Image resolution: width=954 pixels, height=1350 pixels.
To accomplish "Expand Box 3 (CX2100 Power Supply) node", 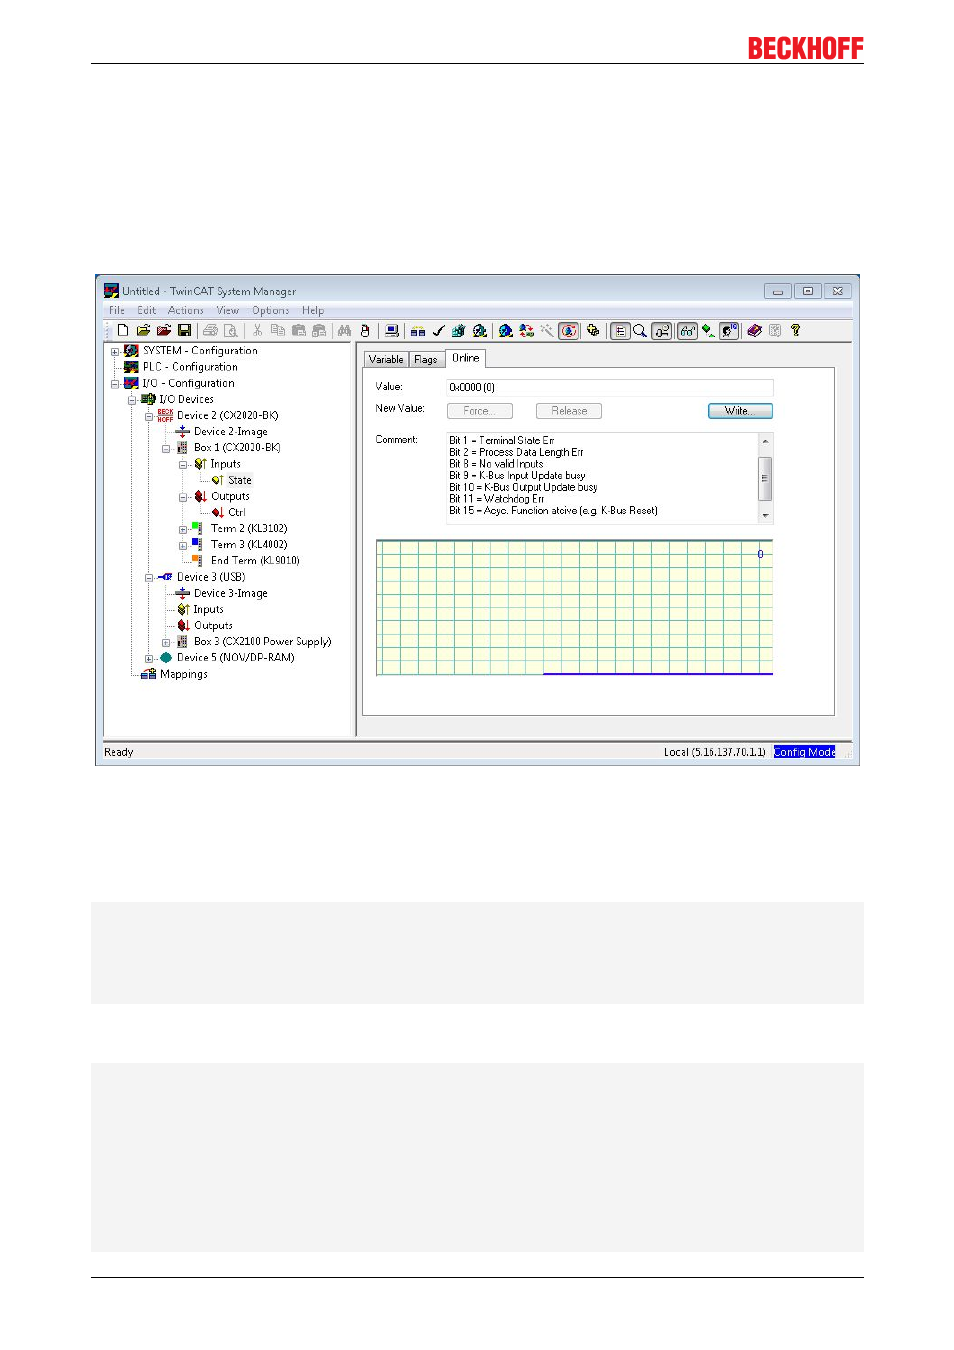I will click(166, 643).
